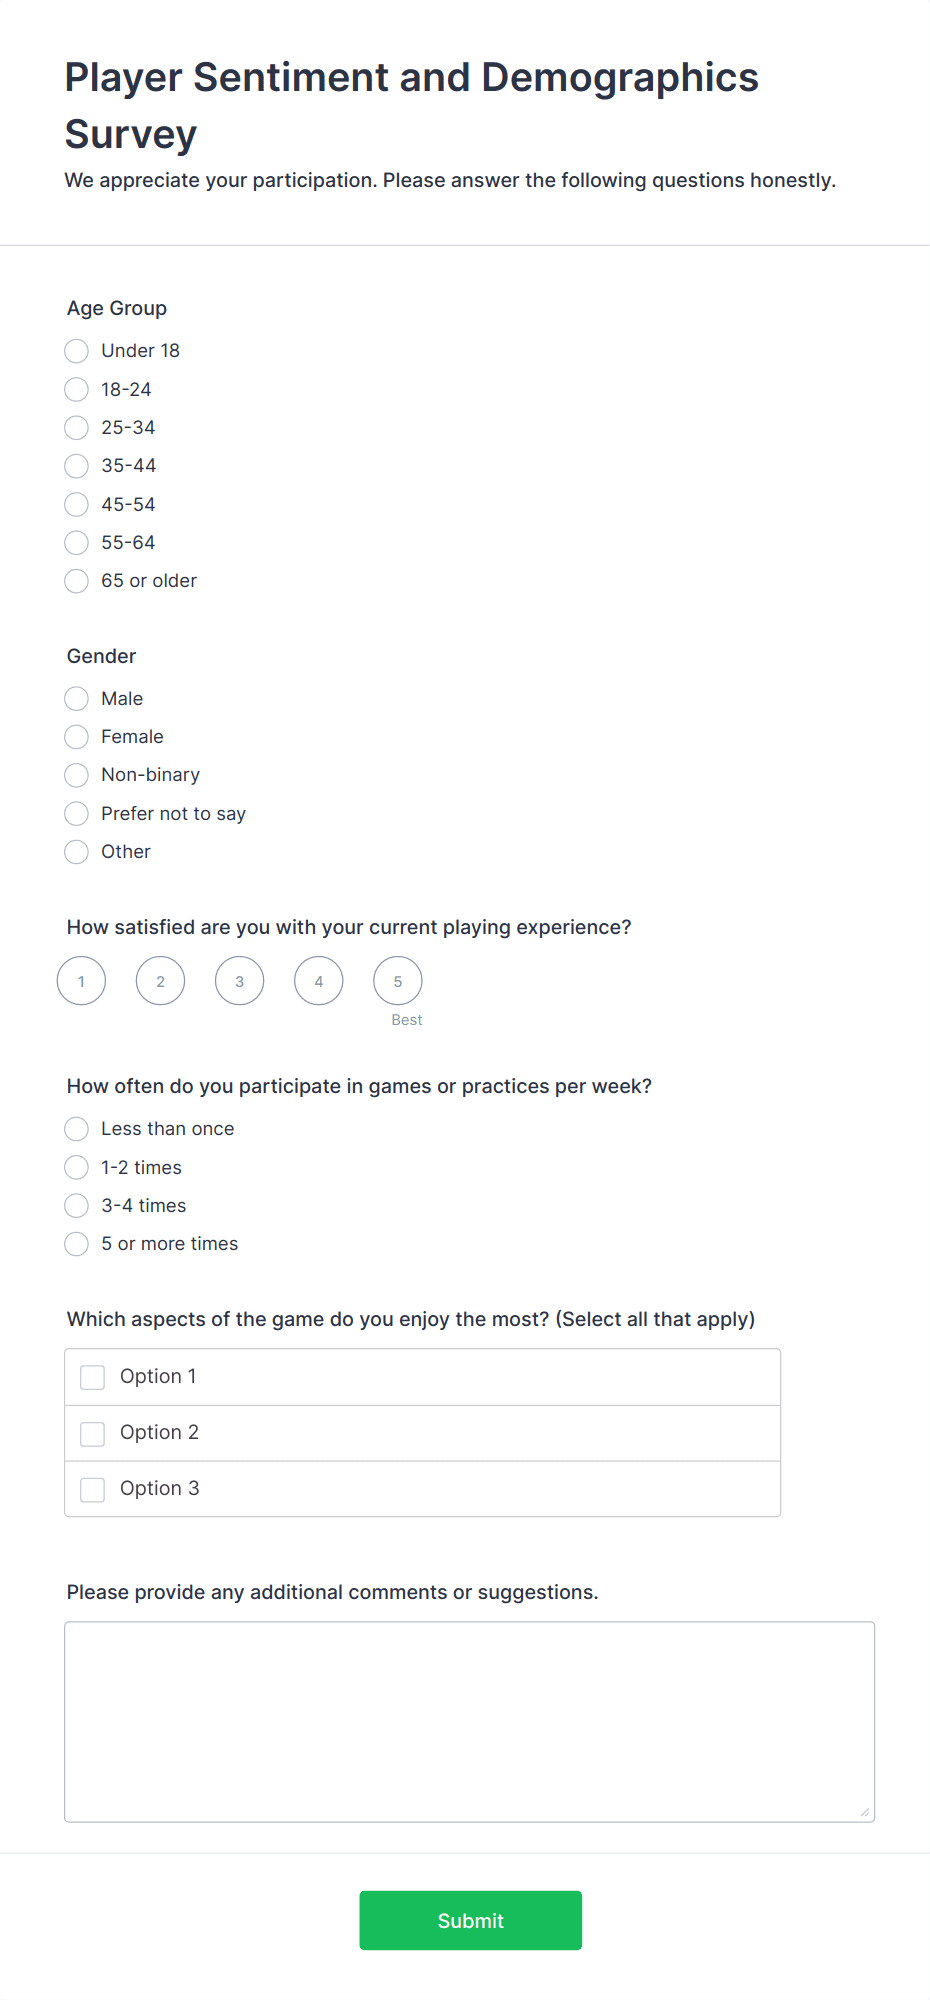Image resolution: width=930 pixels, height=2000 pixels.
Task: Rate satisfaction as 1
Action: 82,981
